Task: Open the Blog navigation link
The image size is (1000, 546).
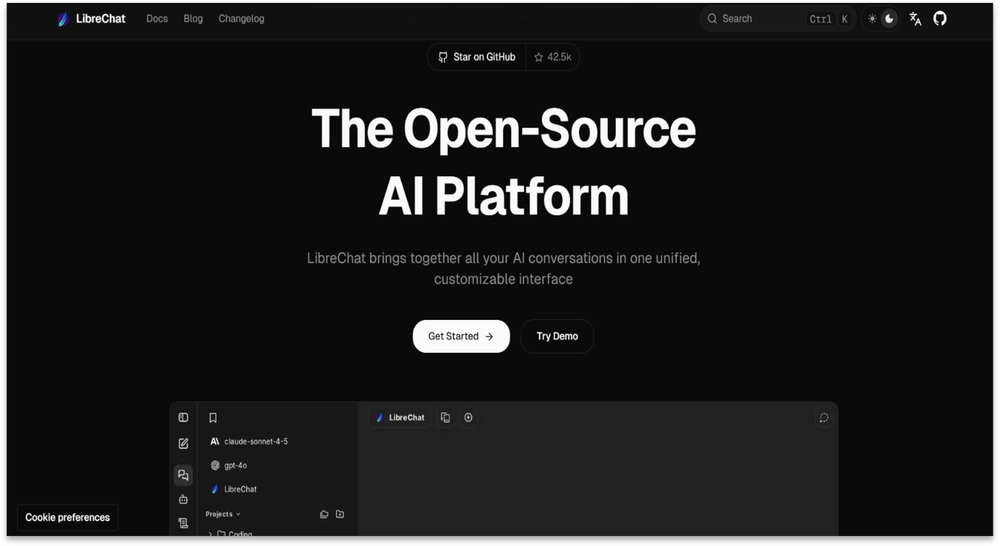Action: 193,18
